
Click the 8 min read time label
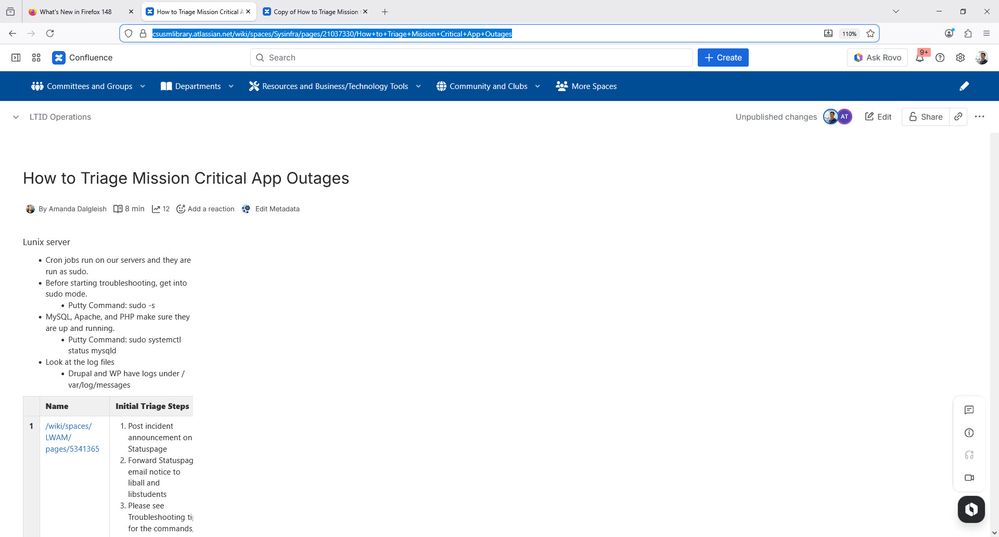coord(129,209)
